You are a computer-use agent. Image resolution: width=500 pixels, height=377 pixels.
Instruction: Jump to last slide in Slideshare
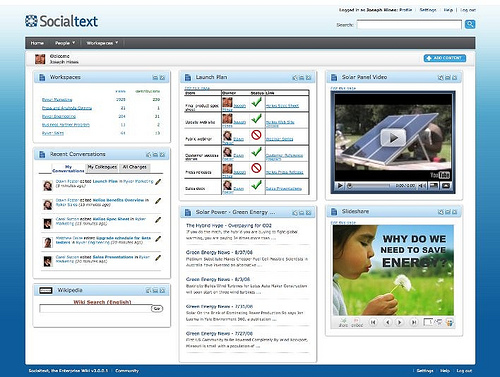[x=414, y=322]
